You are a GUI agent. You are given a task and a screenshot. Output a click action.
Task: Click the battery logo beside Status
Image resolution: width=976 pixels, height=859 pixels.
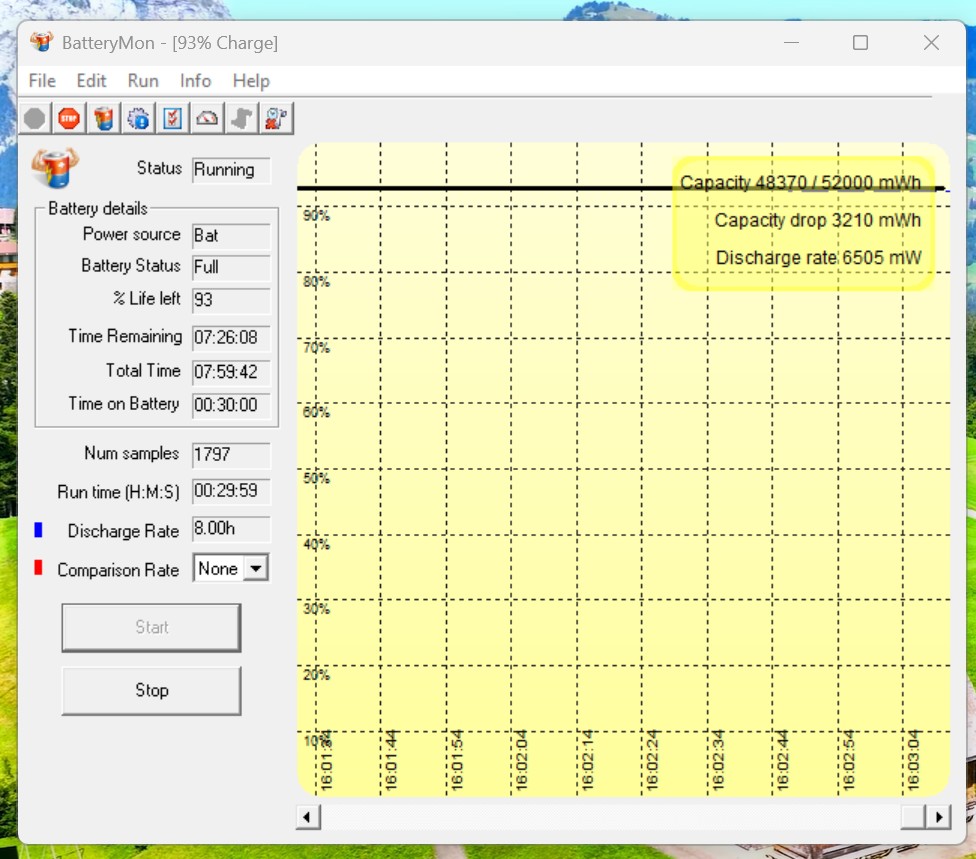click(x=55, y=167)
